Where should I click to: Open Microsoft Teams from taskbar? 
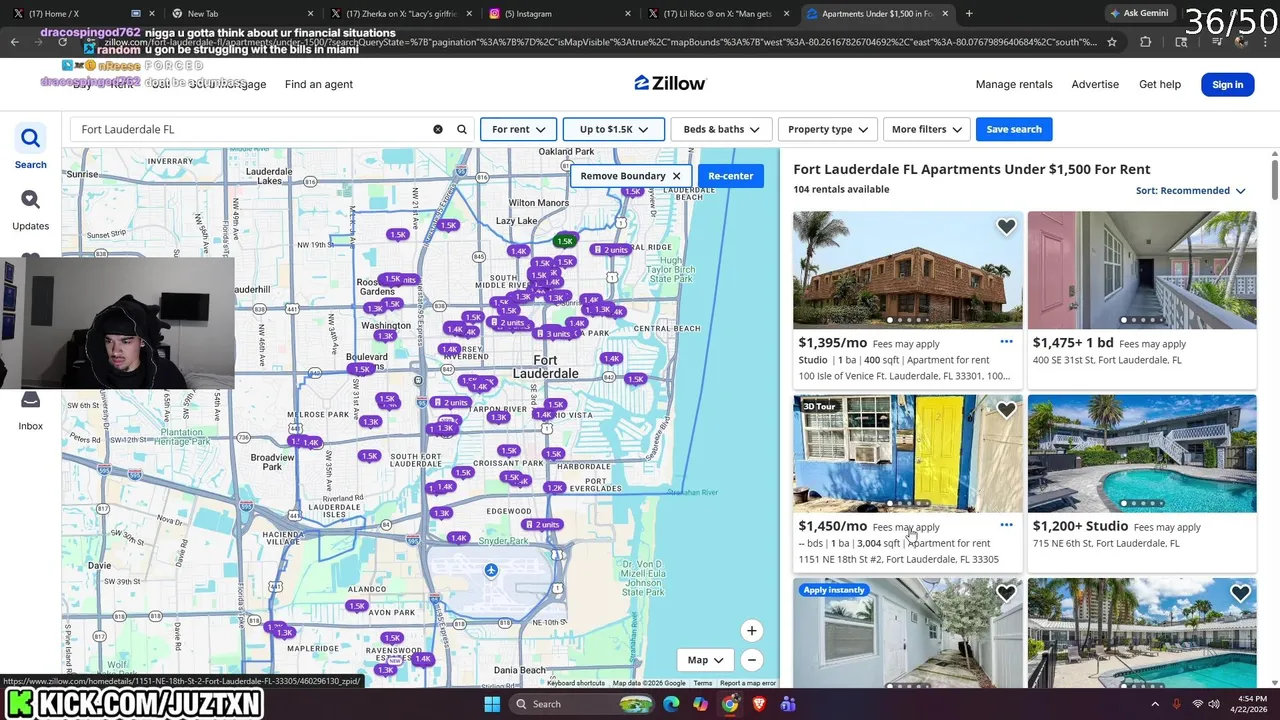pyautogui.click(x=788, y=704)
